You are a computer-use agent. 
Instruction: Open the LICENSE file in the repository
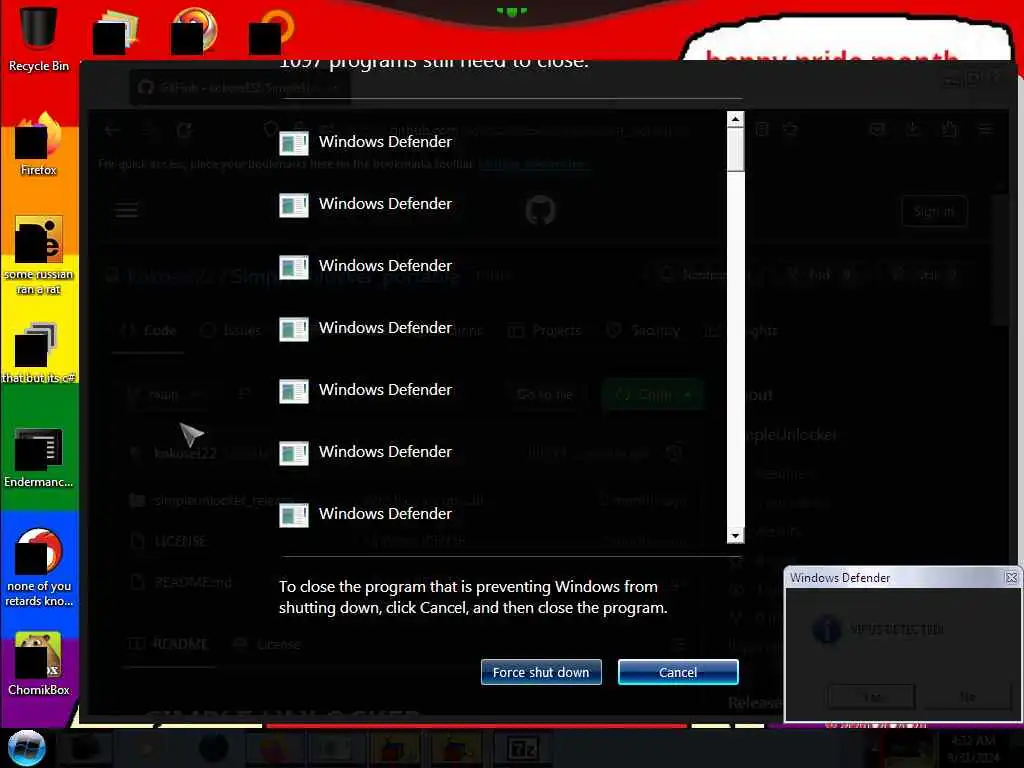point(180,541)
